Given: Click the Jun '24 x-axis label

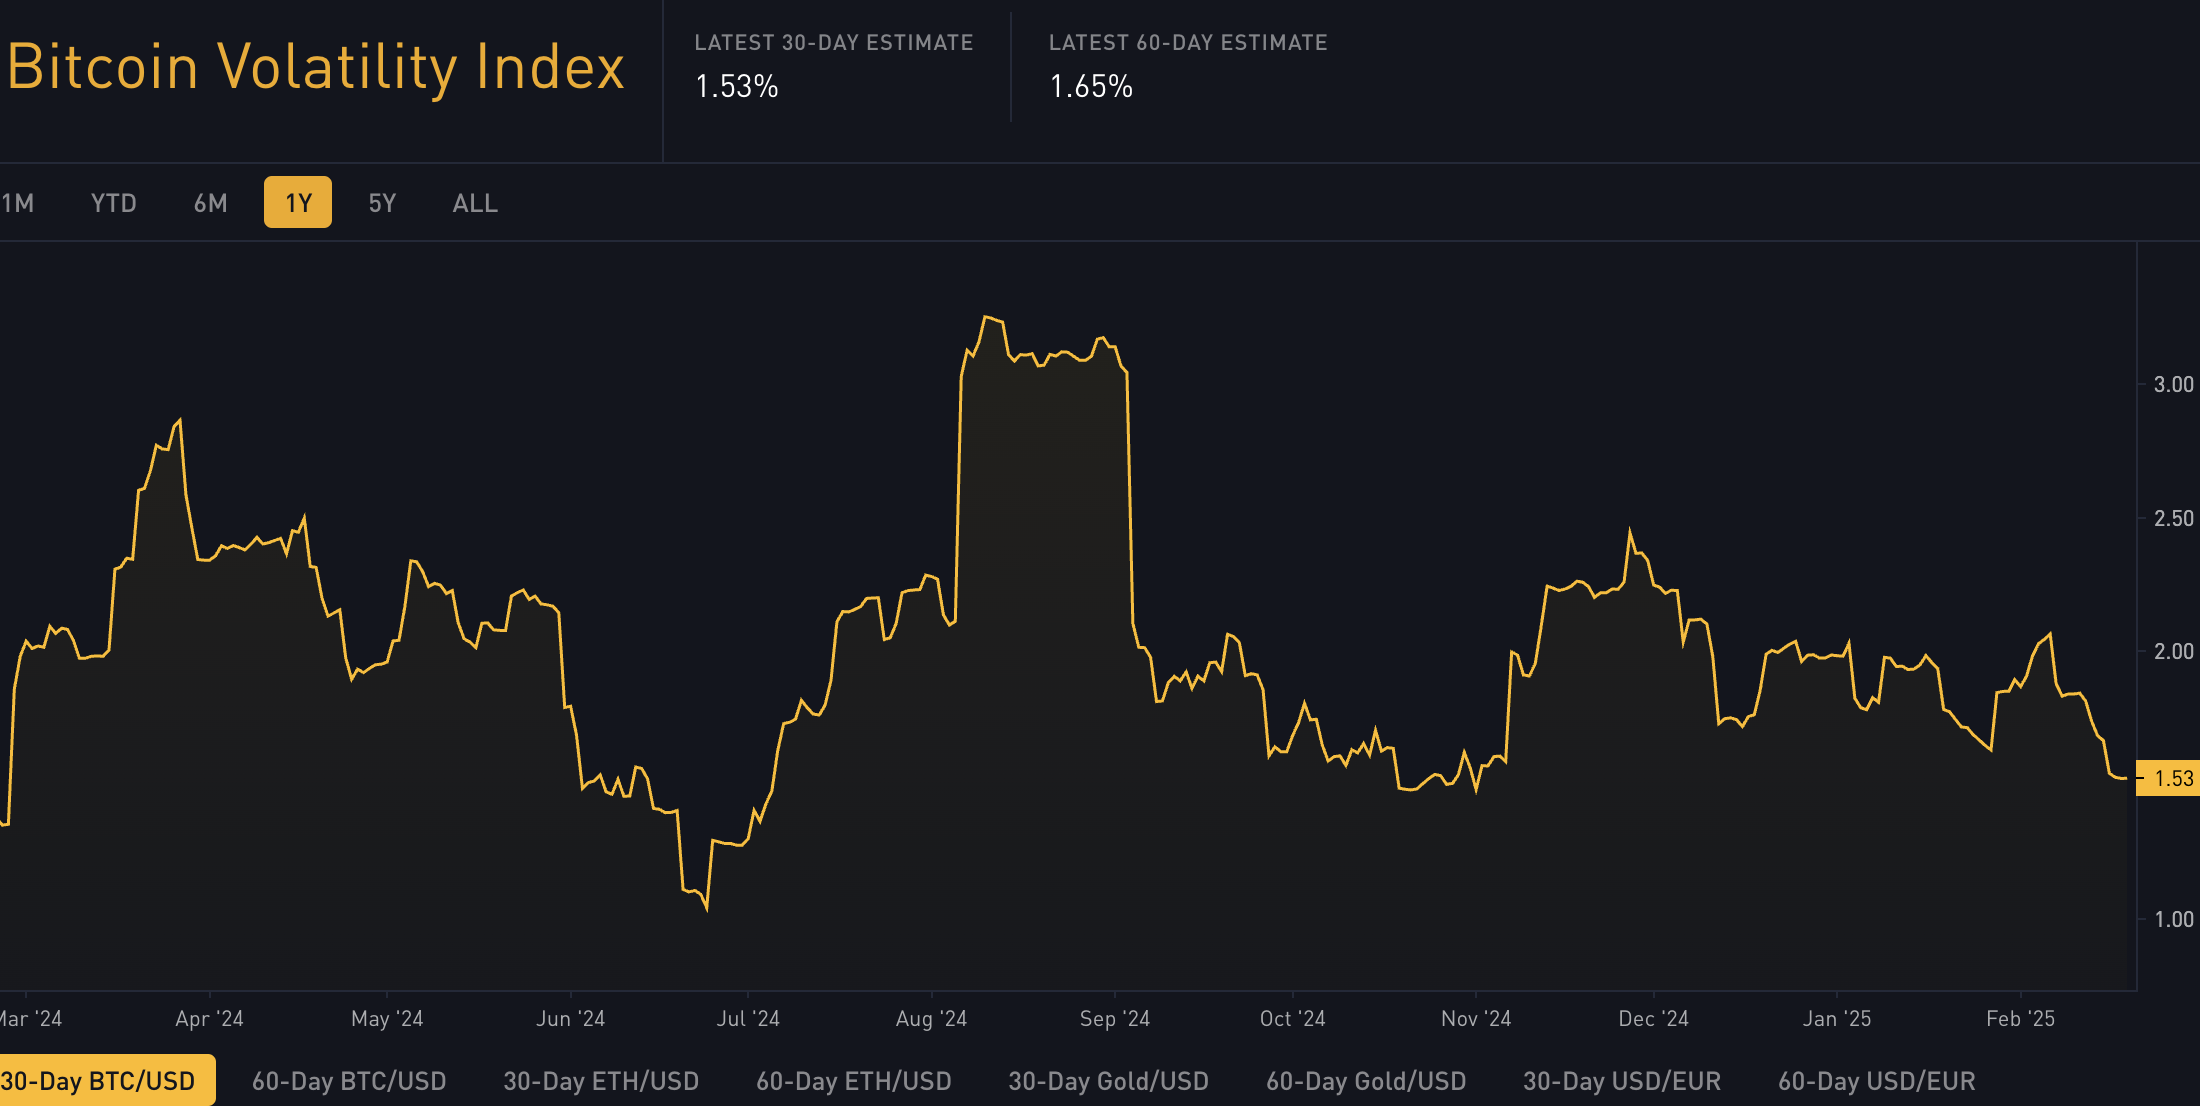Looking at the screenshot, I should pyautogui.click(x=570, y=1019).
